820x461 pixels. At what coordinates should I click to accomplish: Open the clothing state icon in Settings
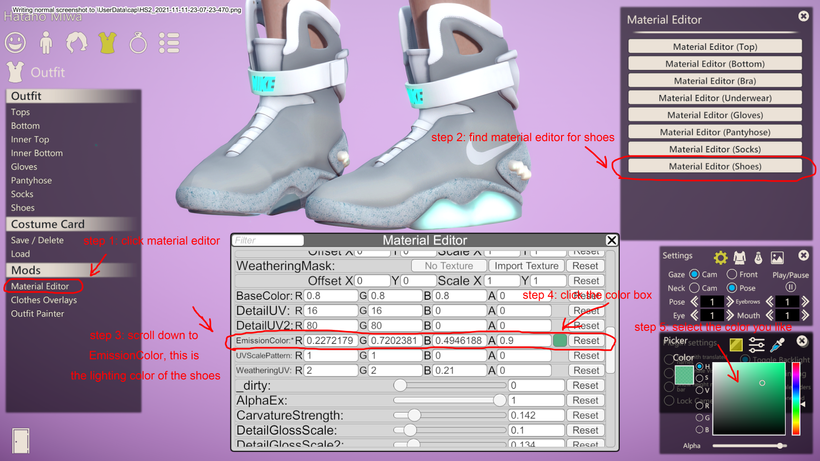(x=739, y=257)
